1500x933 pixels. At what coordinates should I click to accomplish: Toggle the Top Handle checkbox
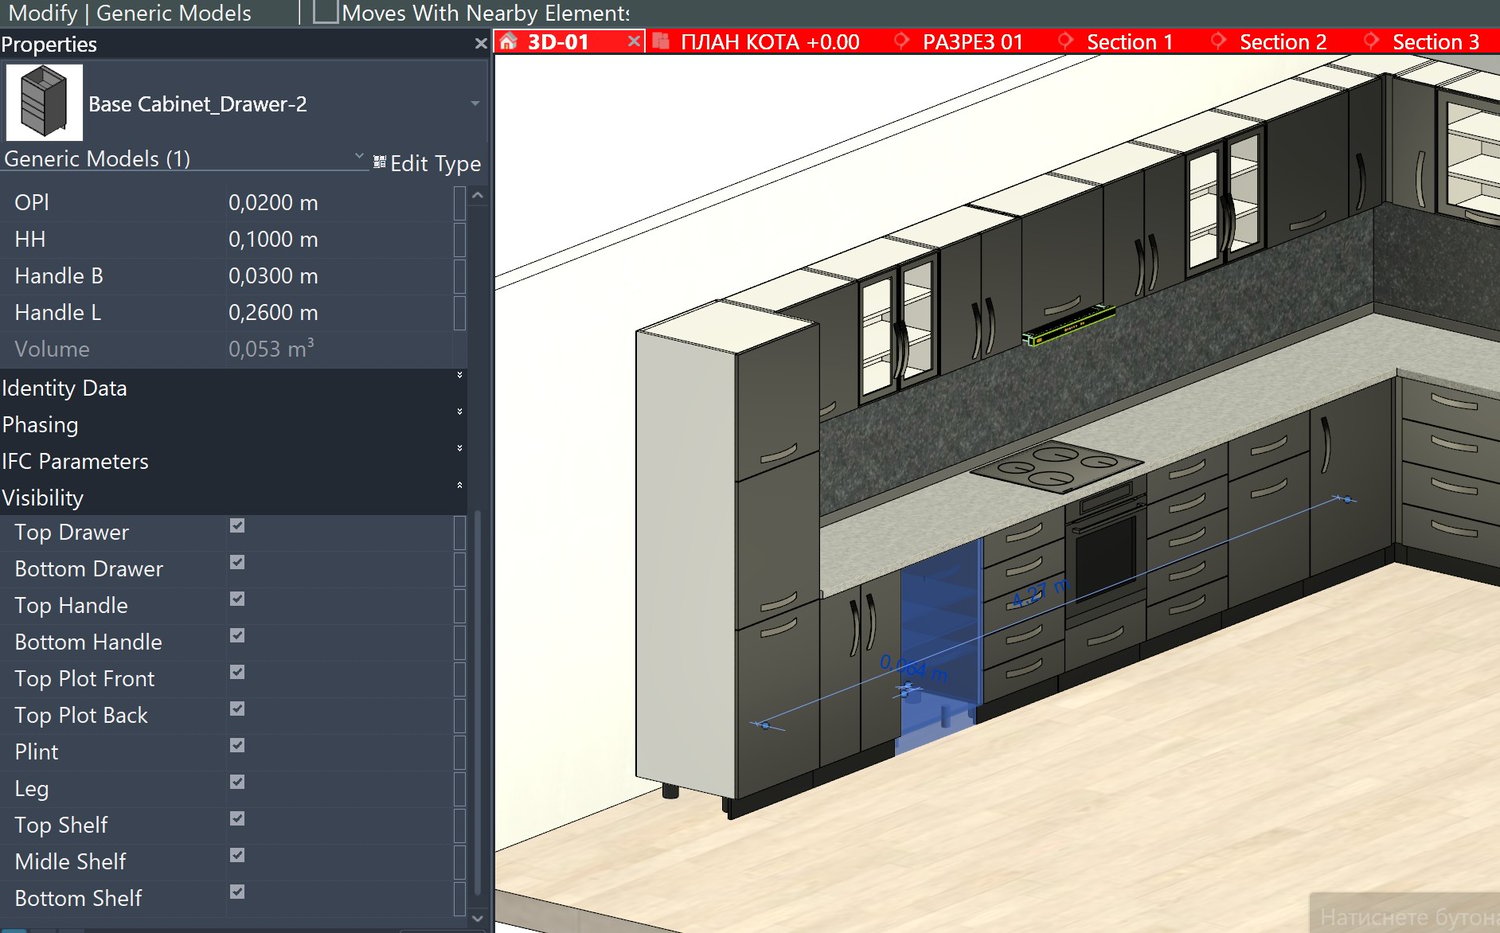point(237,599)
